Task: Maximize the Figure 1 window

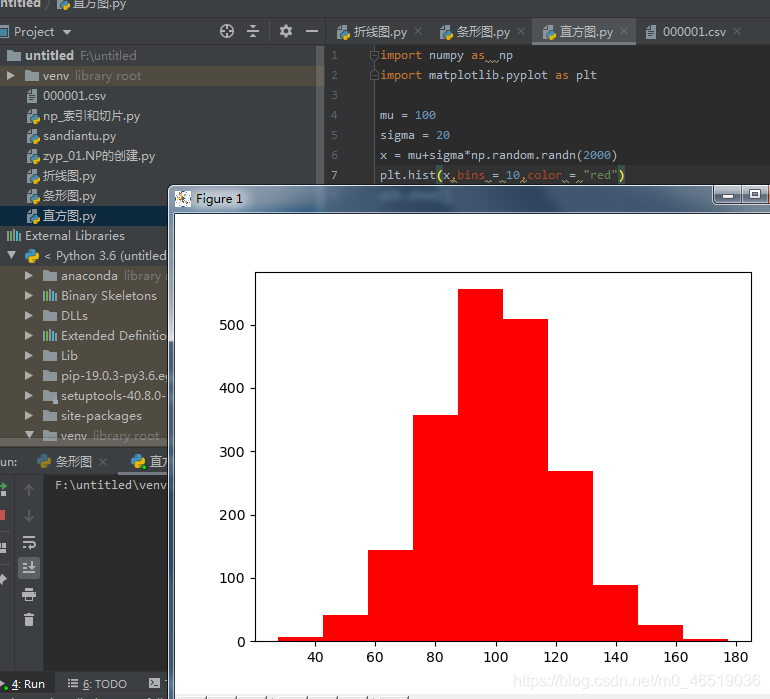Action: [755, 195]
